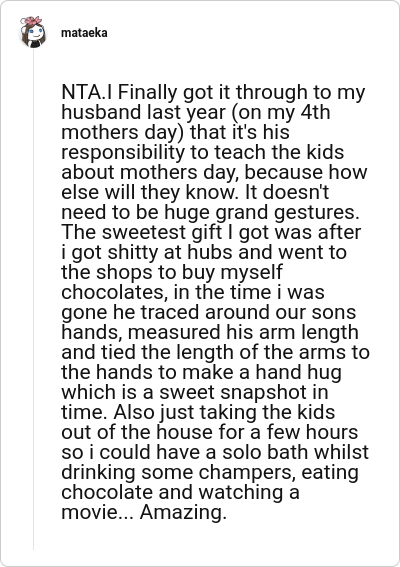Click the line "about mothers day, because how"
The image size is (400, 567).
[214, 172]
